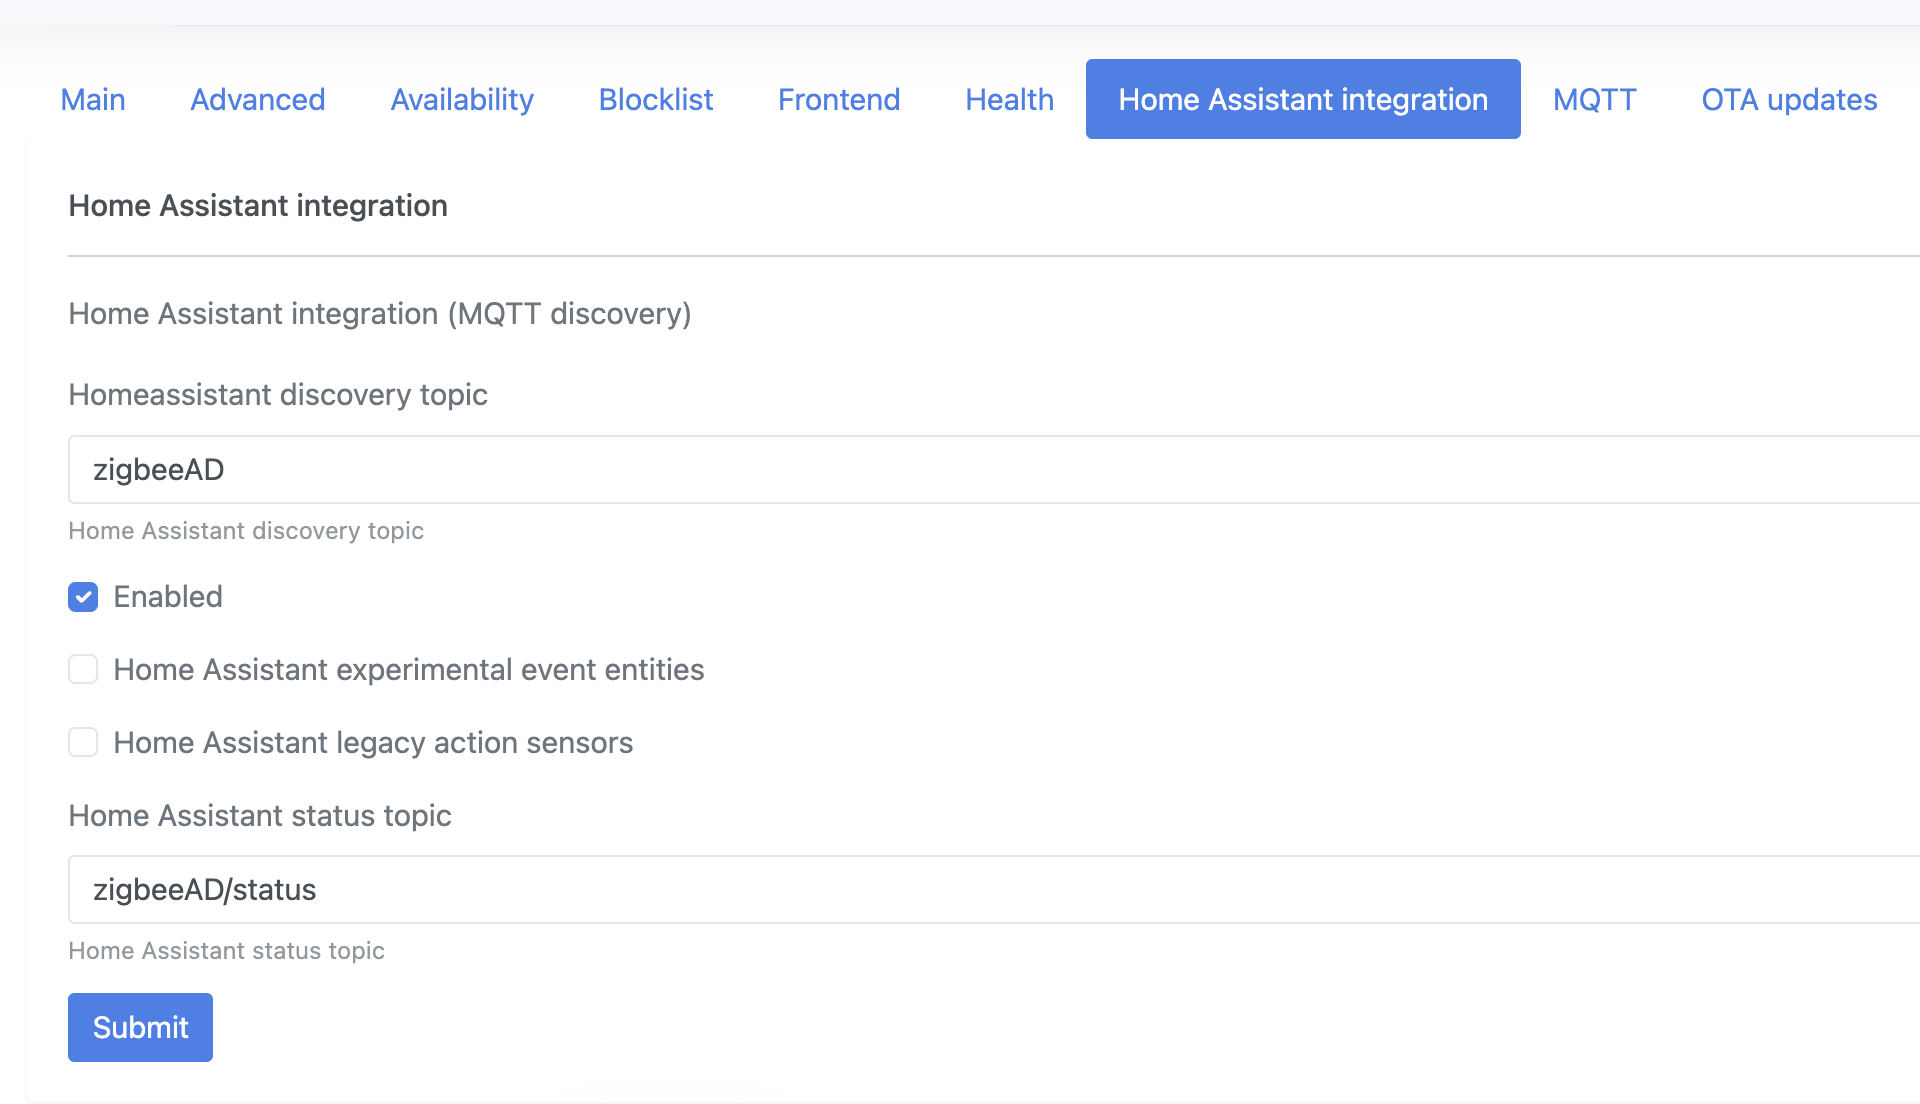Viewport: 1920px width, 1104px height.
Task: Open the Advanced tab
Action: point(258,100)
